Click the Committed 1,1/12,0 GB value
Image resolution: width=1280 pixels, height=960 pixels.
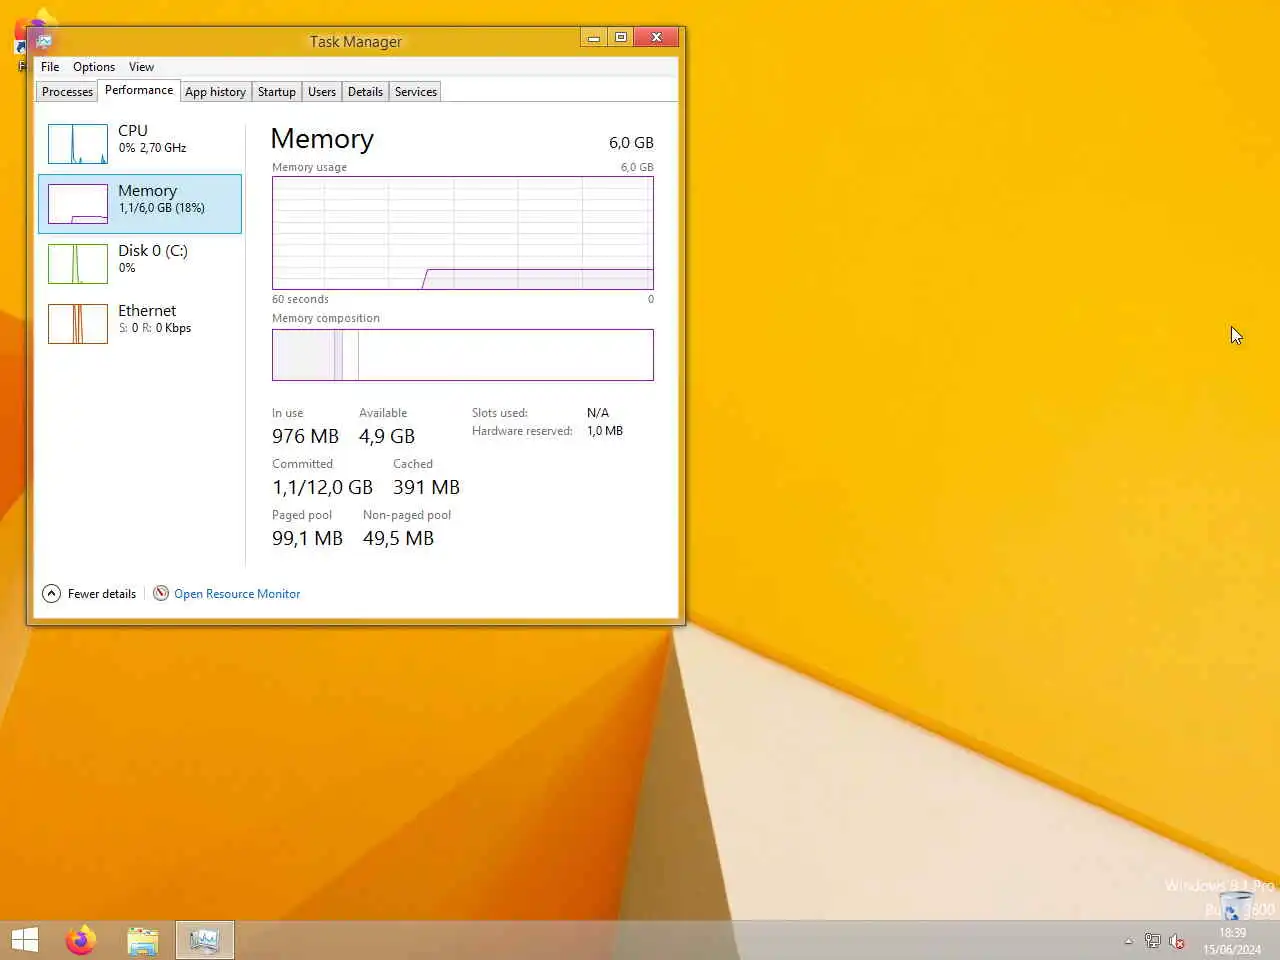tap(322, 487)
